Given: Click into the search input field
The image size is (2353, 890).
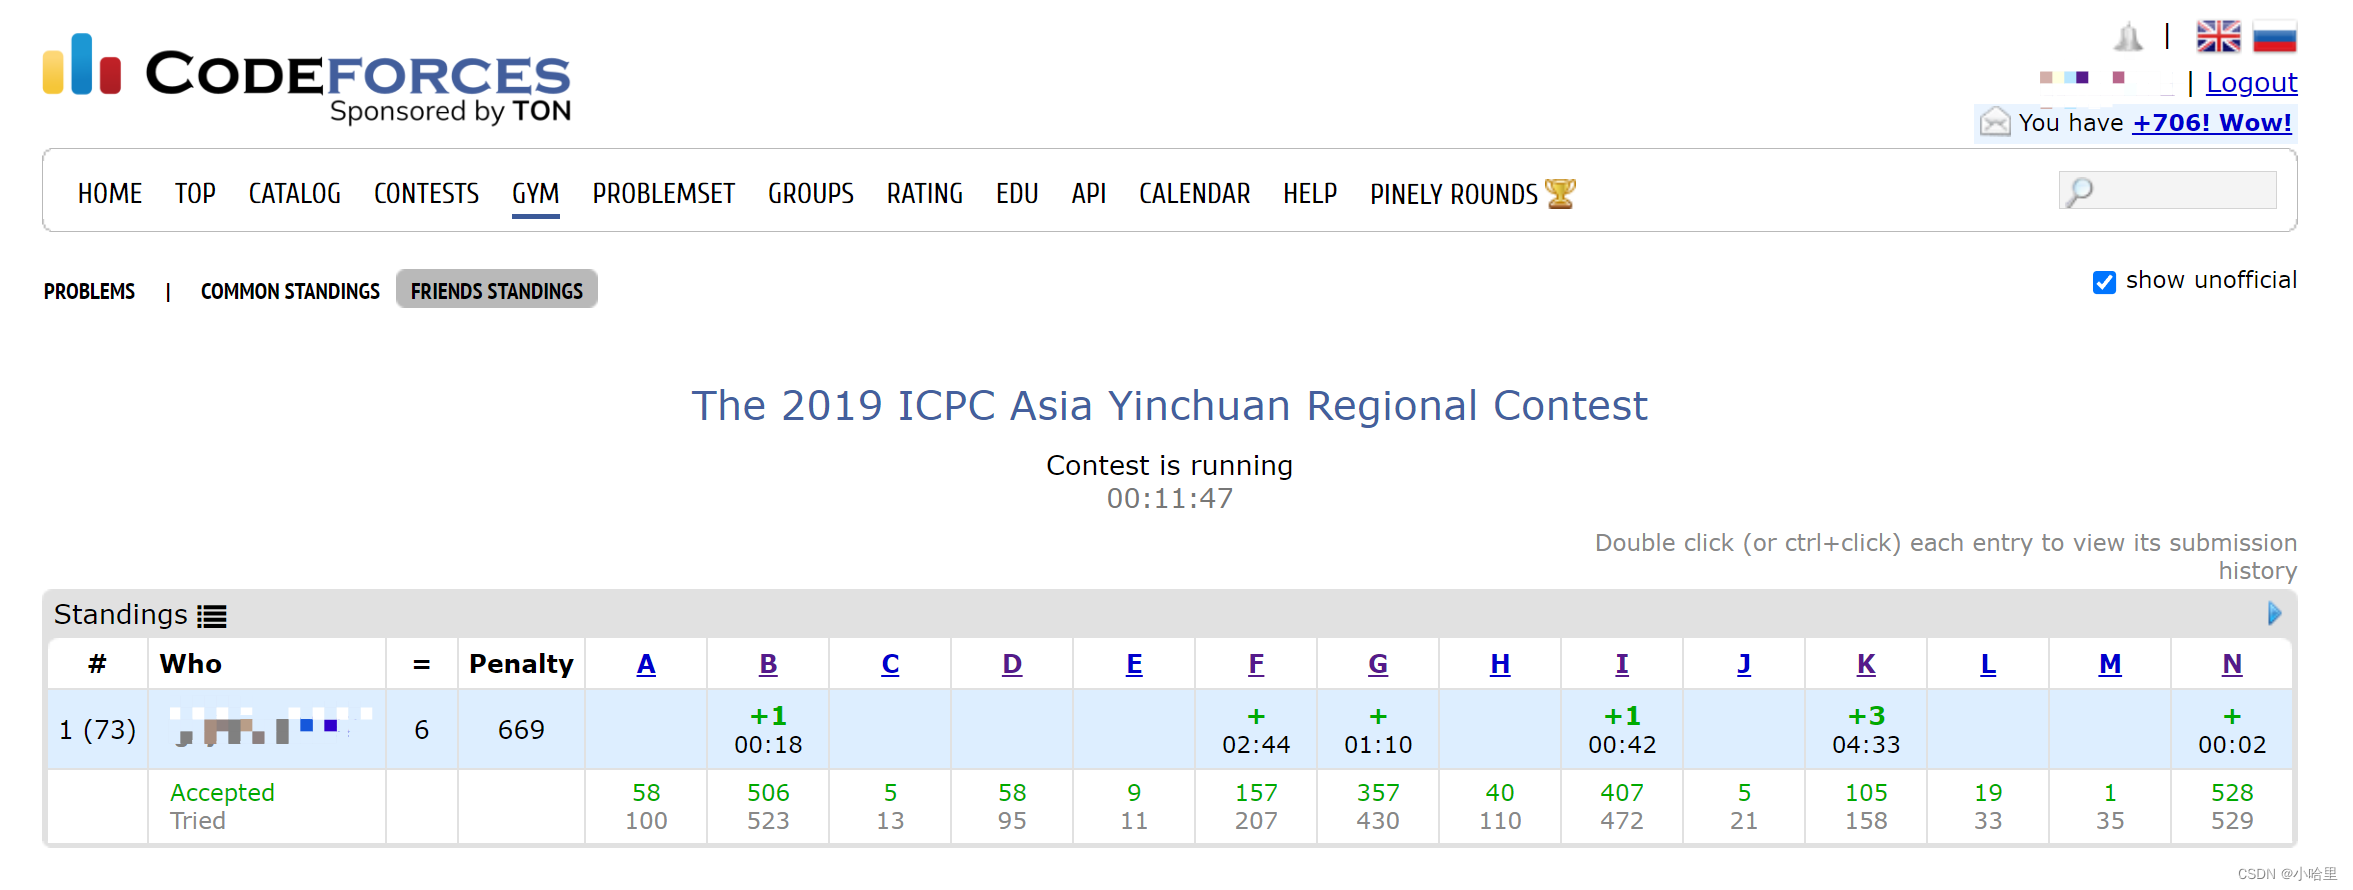Looking at the screenshot, I should (x=2168, y=190).
